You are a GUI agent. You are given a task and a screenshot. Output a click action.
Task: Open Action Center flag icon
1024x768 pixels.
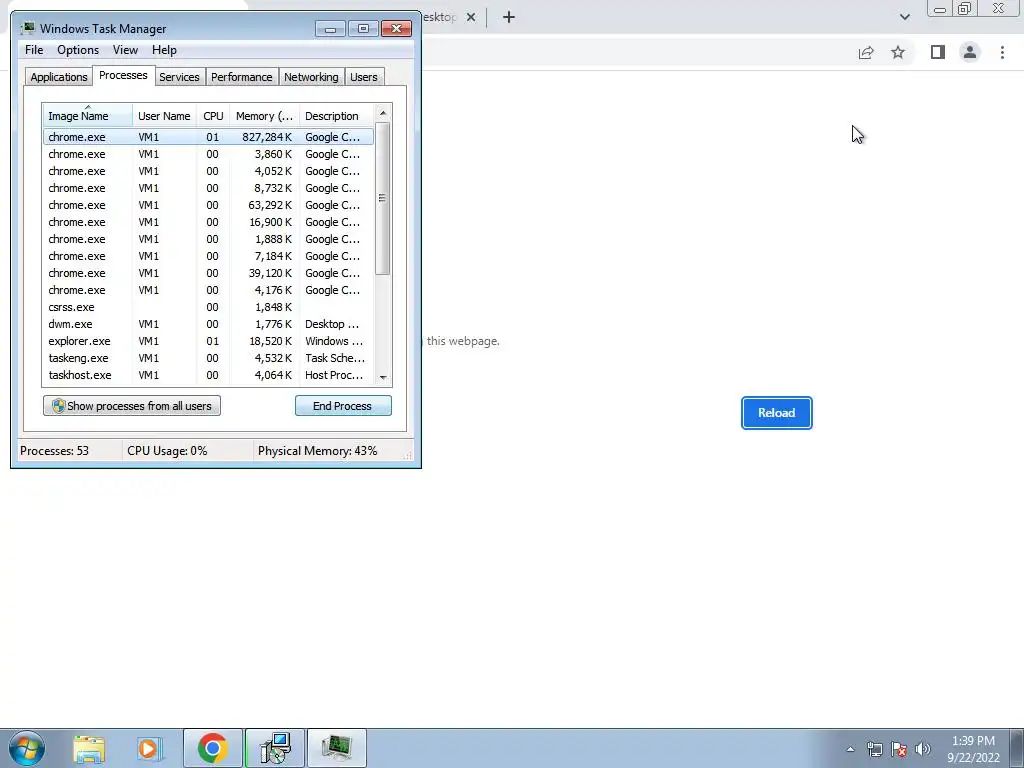click(899, 749)
